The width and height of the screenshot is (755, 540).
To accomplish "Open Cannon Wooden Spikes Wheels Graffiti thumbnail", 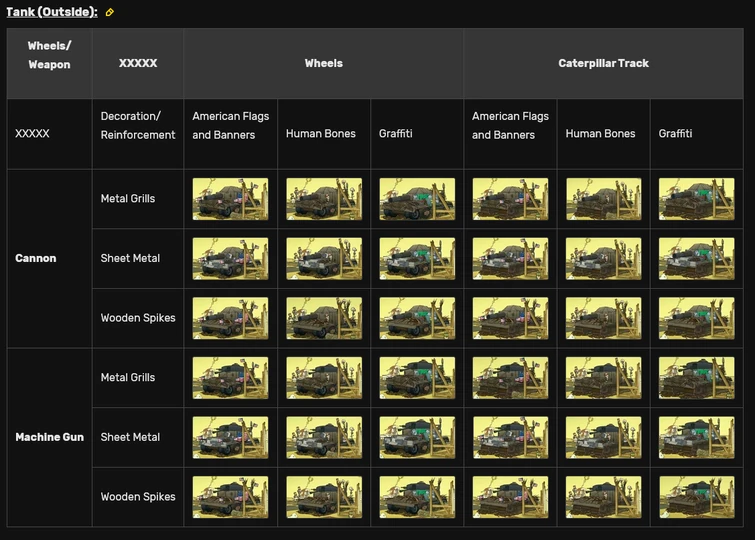I will point(417,318).
